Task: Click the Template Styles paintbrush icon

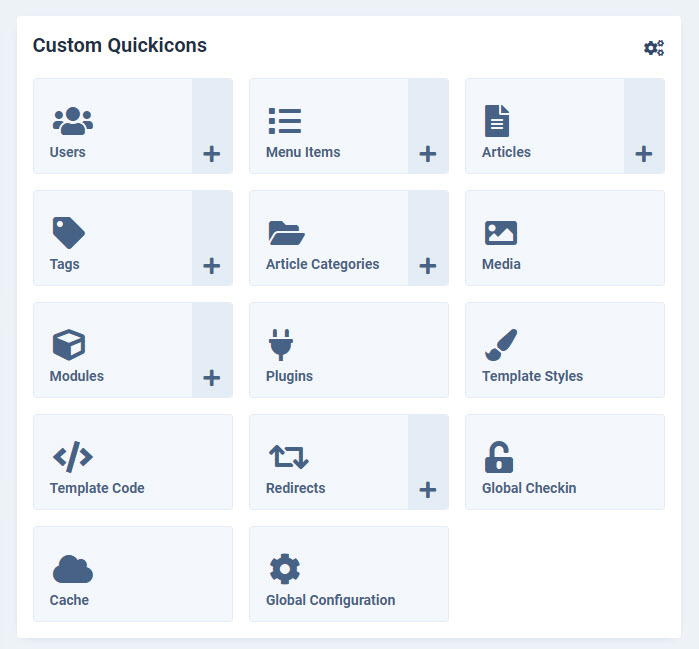Action: coord(500,345)
